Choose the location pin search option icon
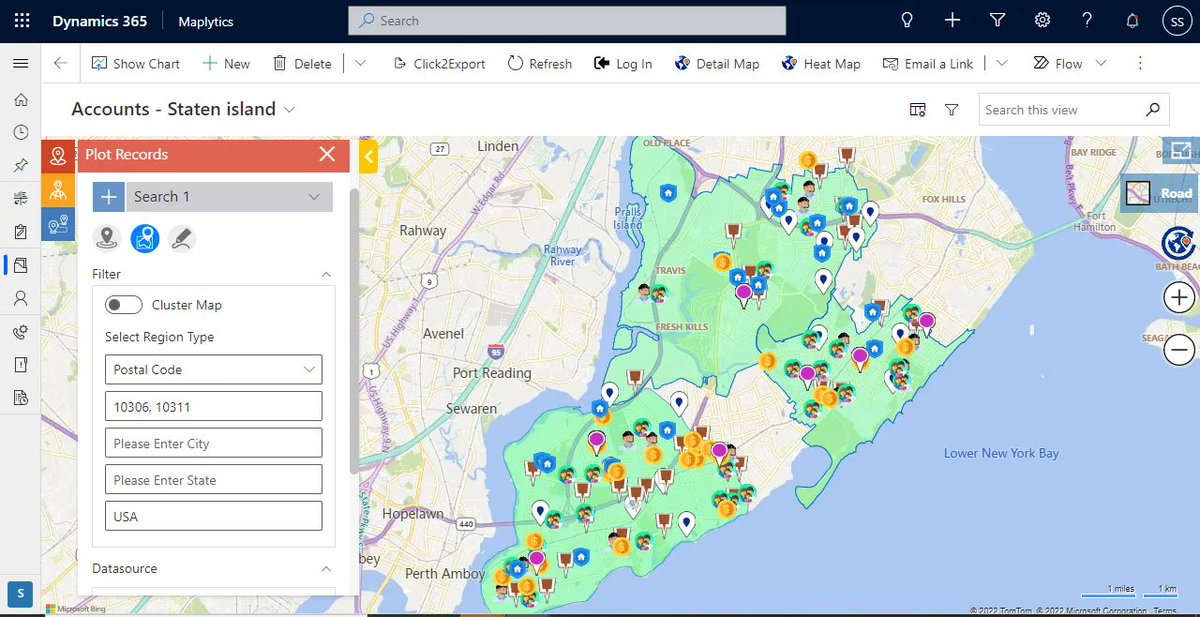Viewport: 1200px width, 617px height. pyautogui.click(x=107, y=238)
